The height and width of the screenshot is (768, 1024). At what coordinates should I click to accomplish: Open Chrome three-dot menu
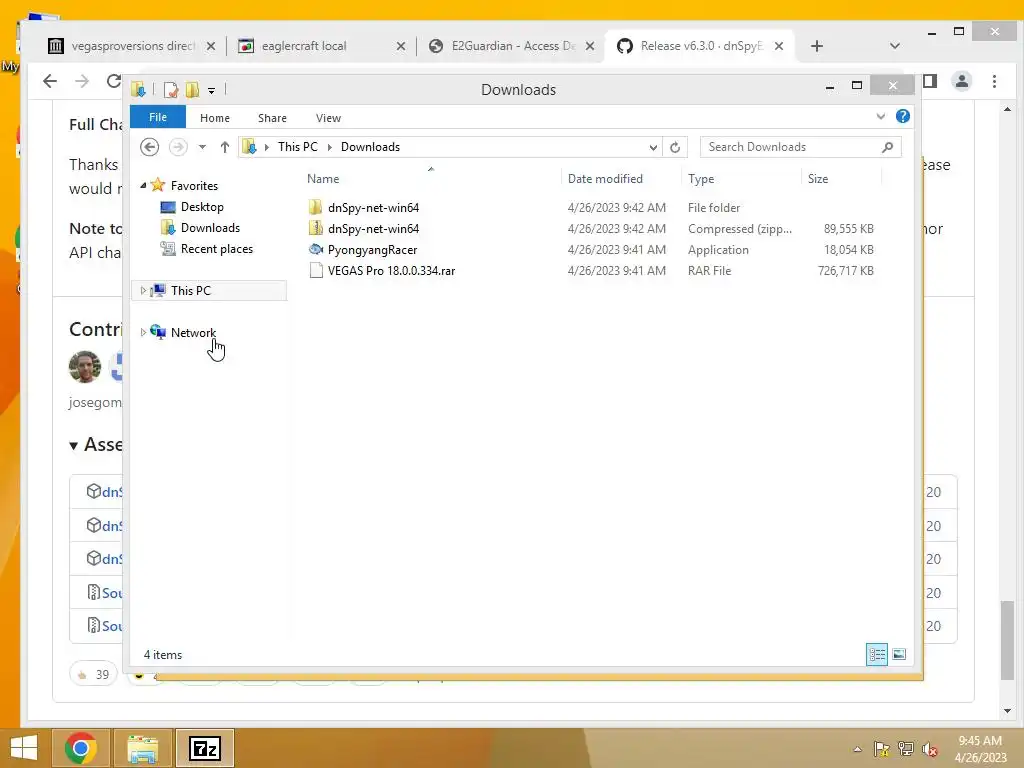click(994, 81)
